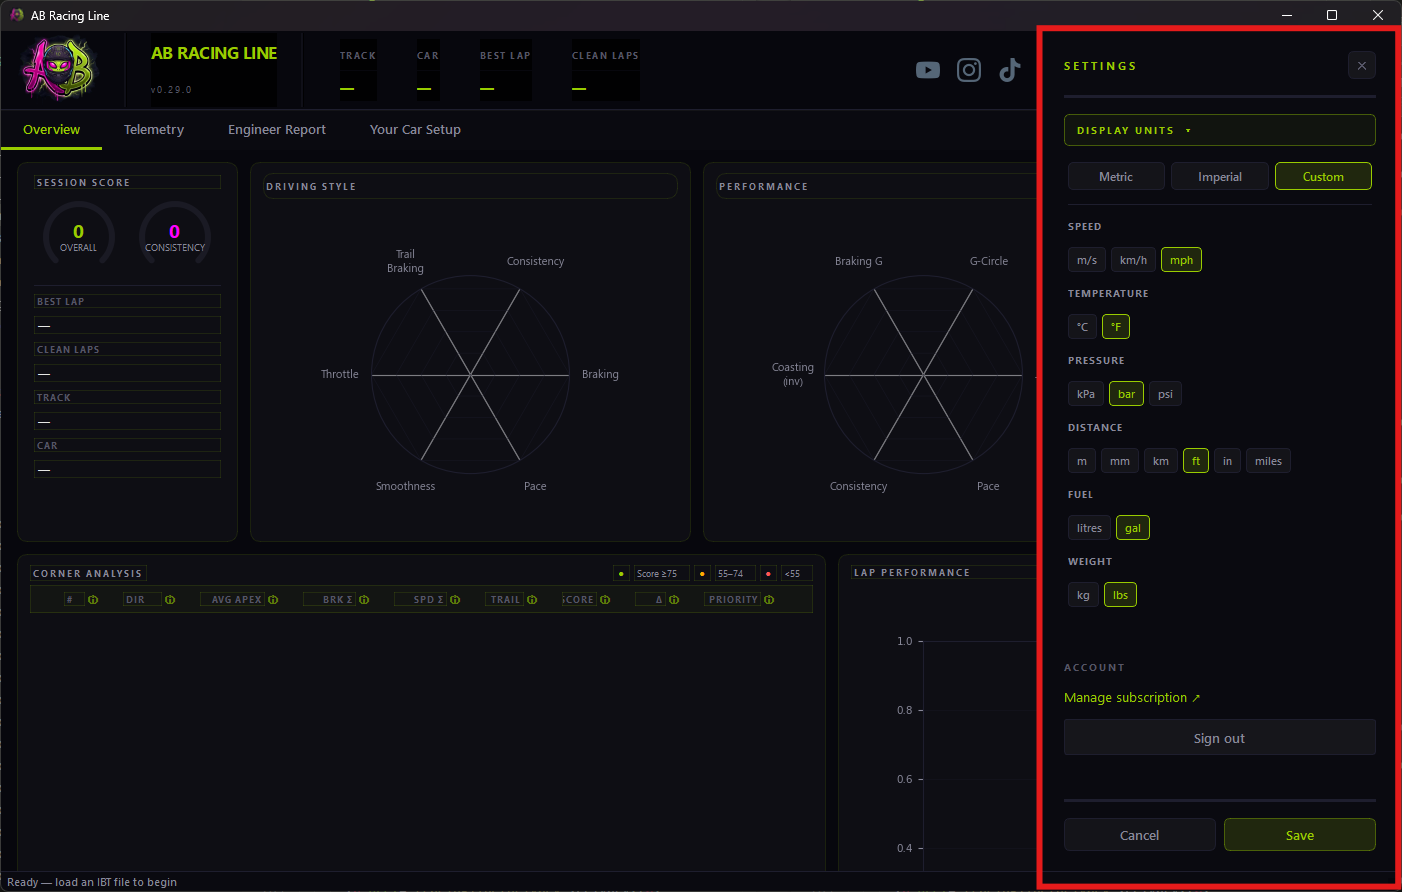The image size is (1402, 892).
Task: Set distance unit to km
Action: coord(1161,461)
